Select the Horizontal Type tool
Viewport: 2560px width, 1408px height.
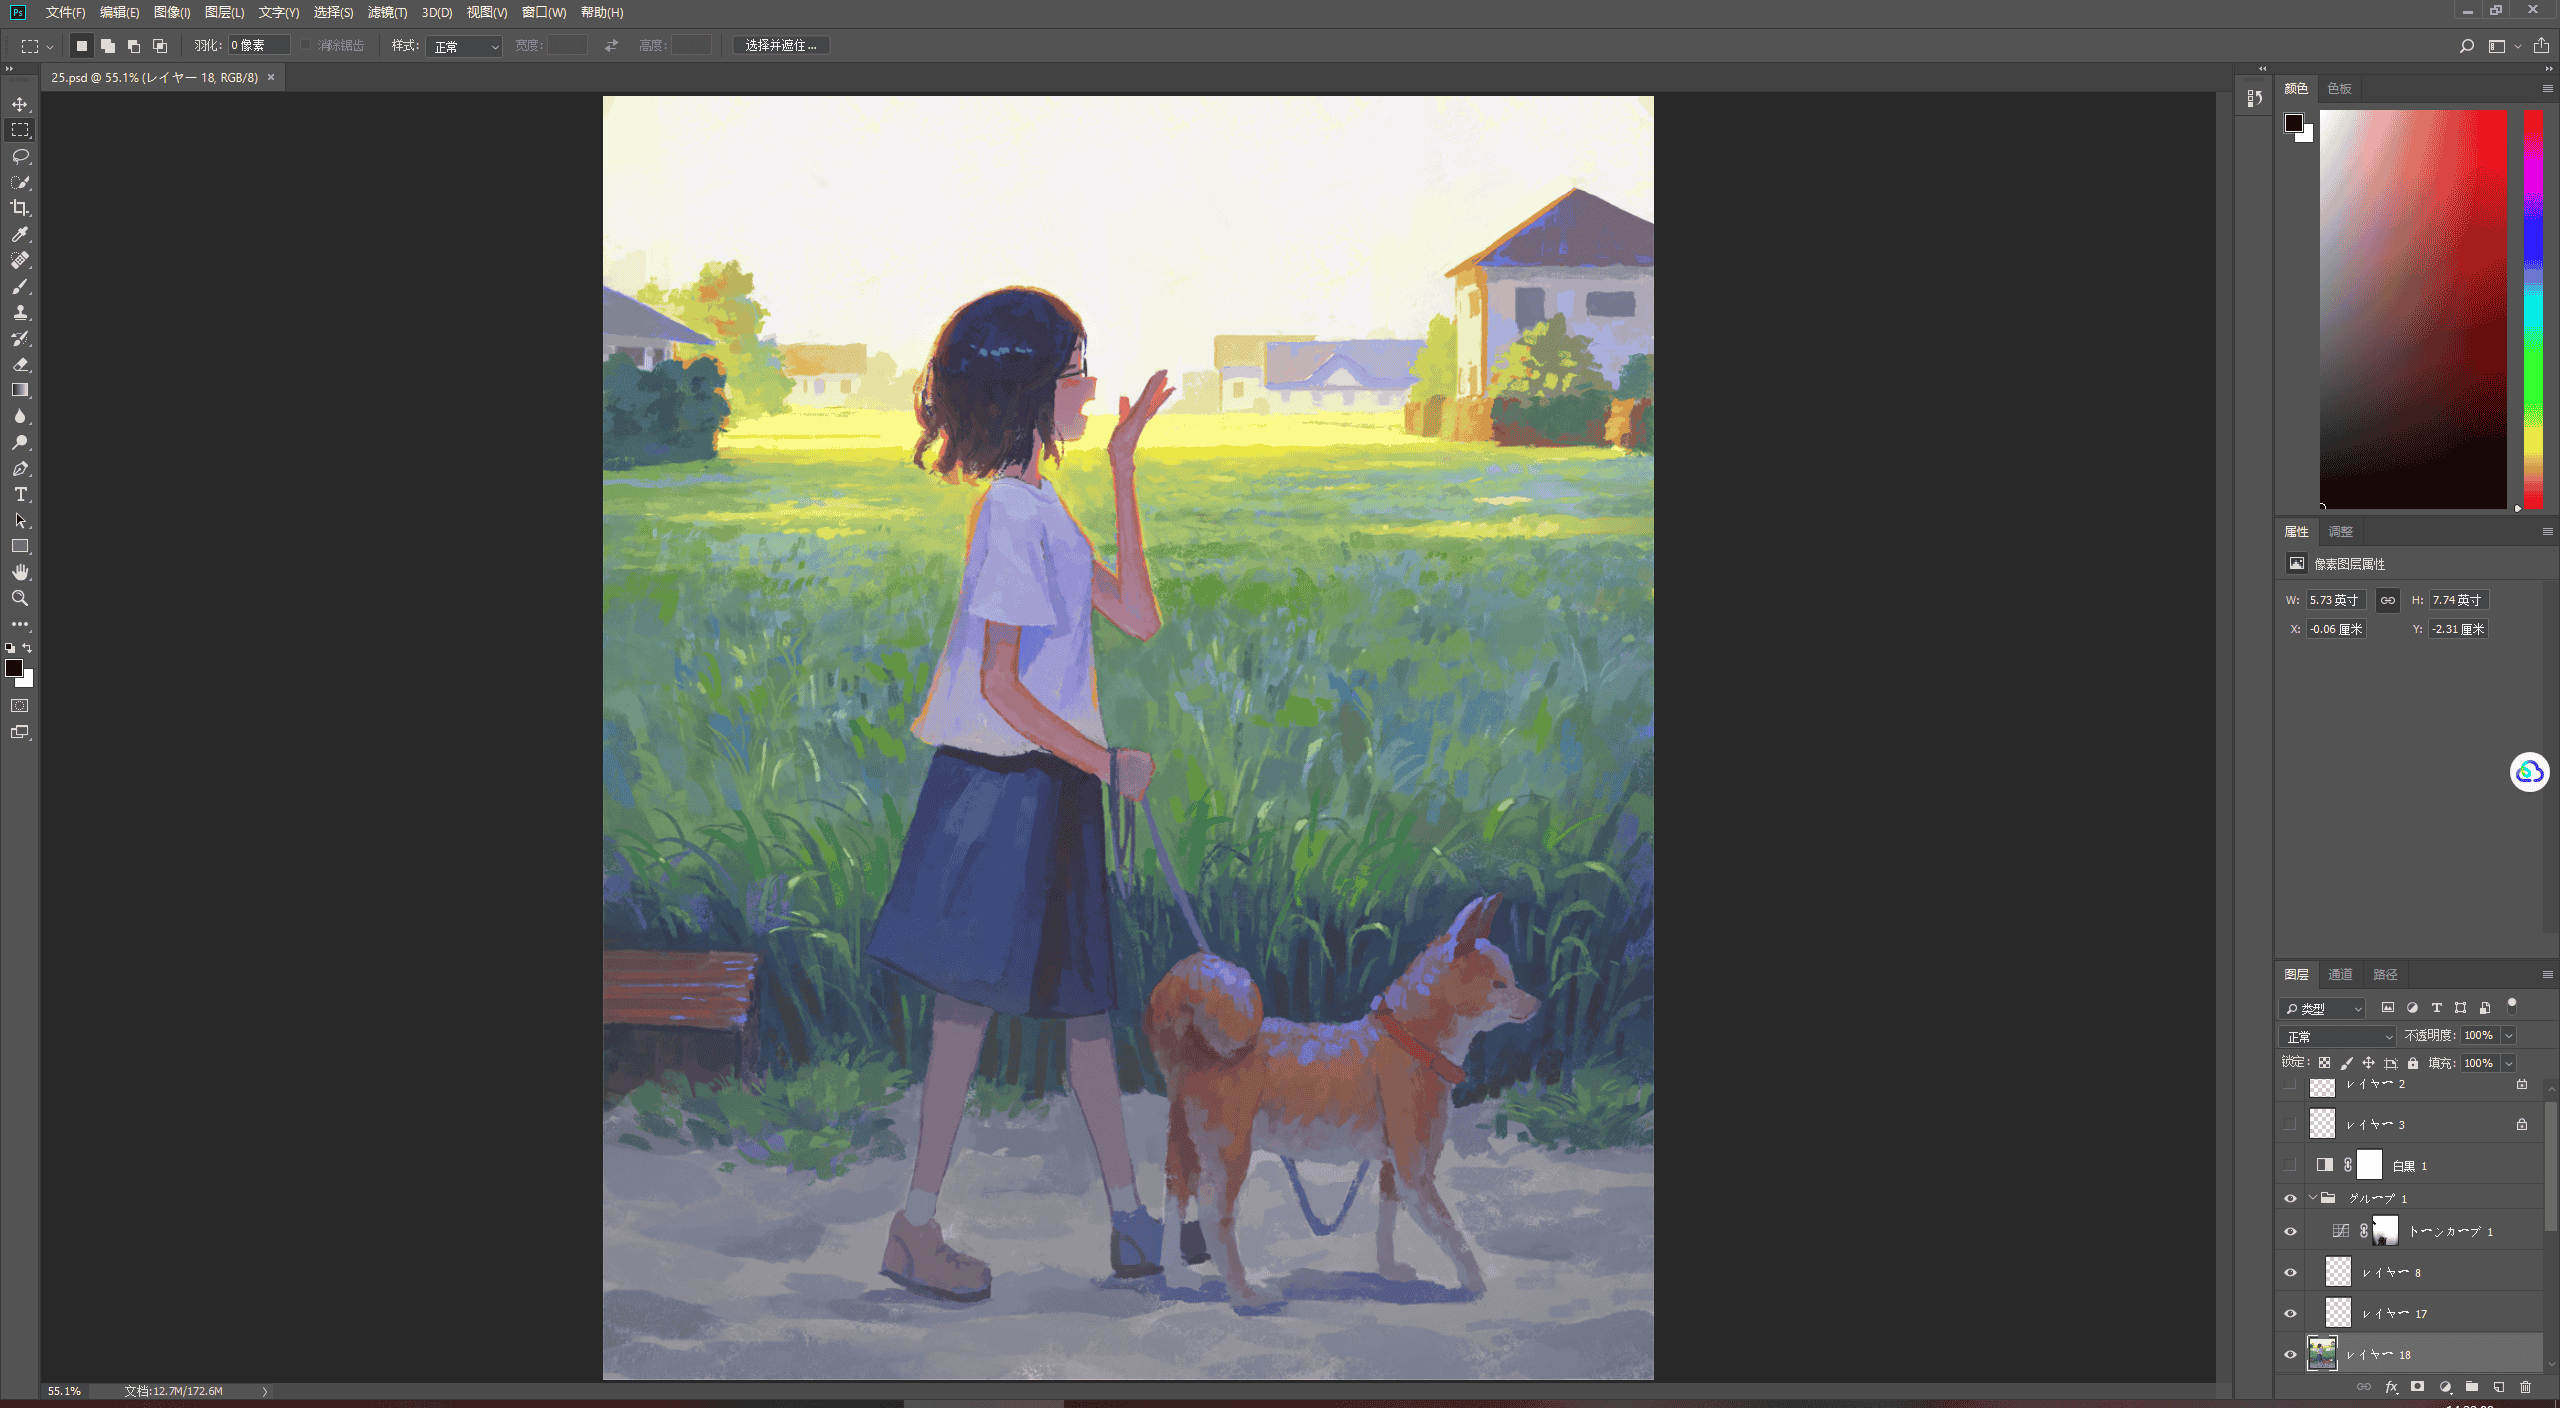[x=20, y=494]
